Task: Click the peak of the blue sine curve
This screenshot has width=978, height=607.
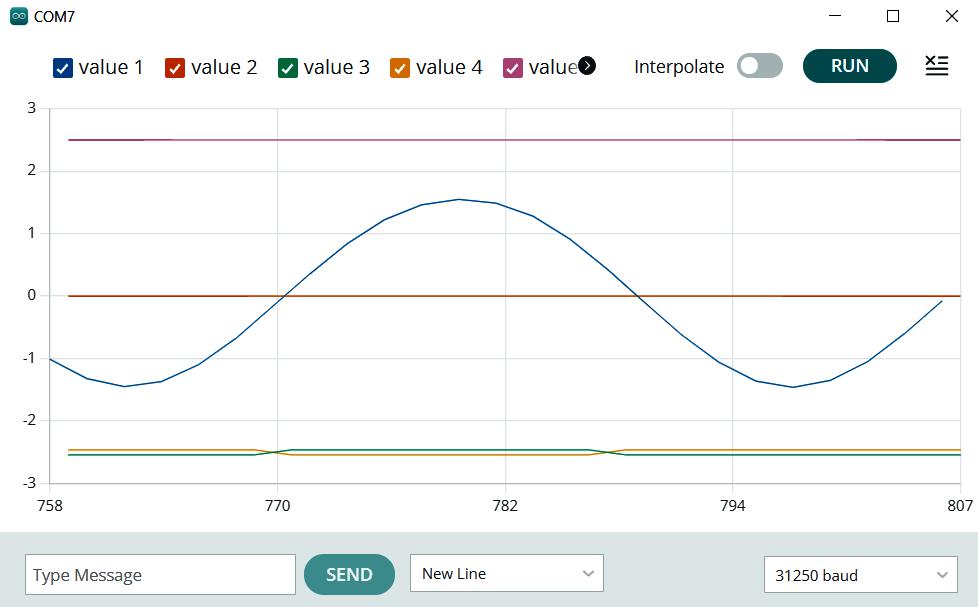Action: point(458,199)
